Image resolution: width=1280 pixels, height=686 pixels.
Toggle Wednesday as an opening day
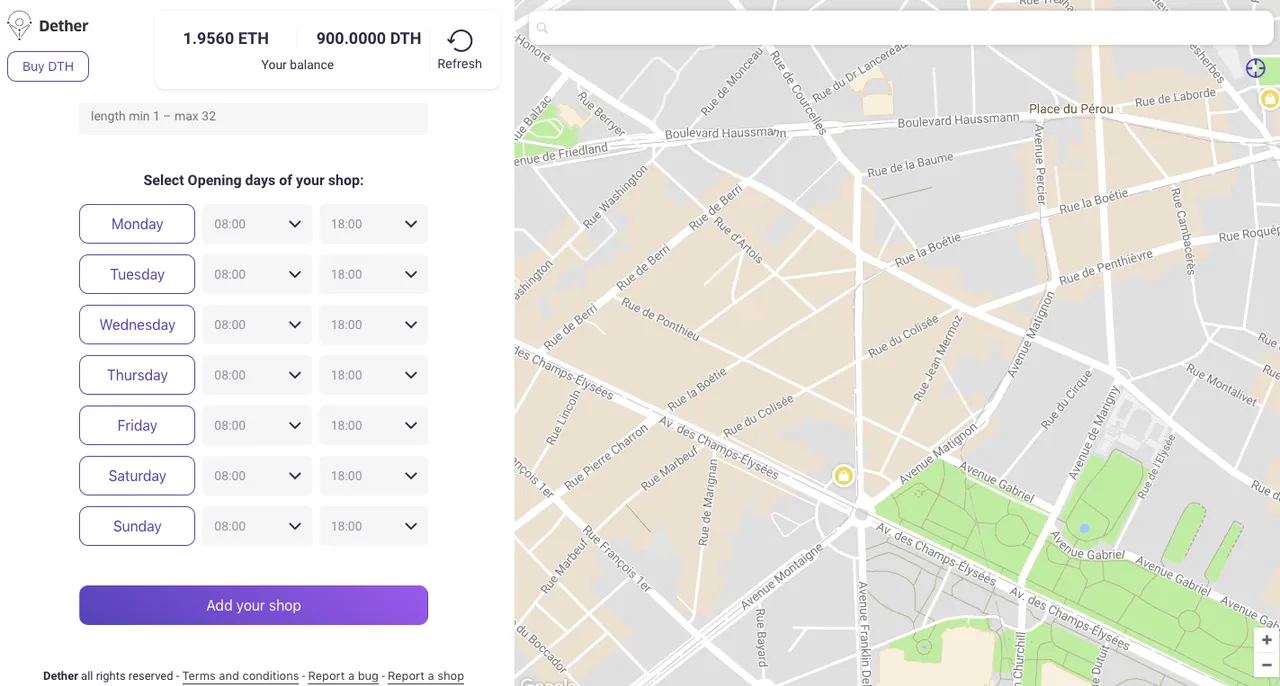137,325
